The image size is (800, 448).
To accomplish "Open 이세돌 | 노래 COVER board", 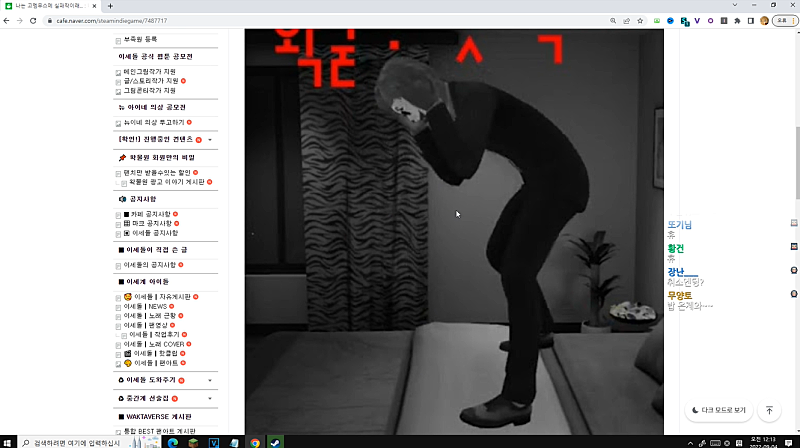I will (x=154, y=344).
